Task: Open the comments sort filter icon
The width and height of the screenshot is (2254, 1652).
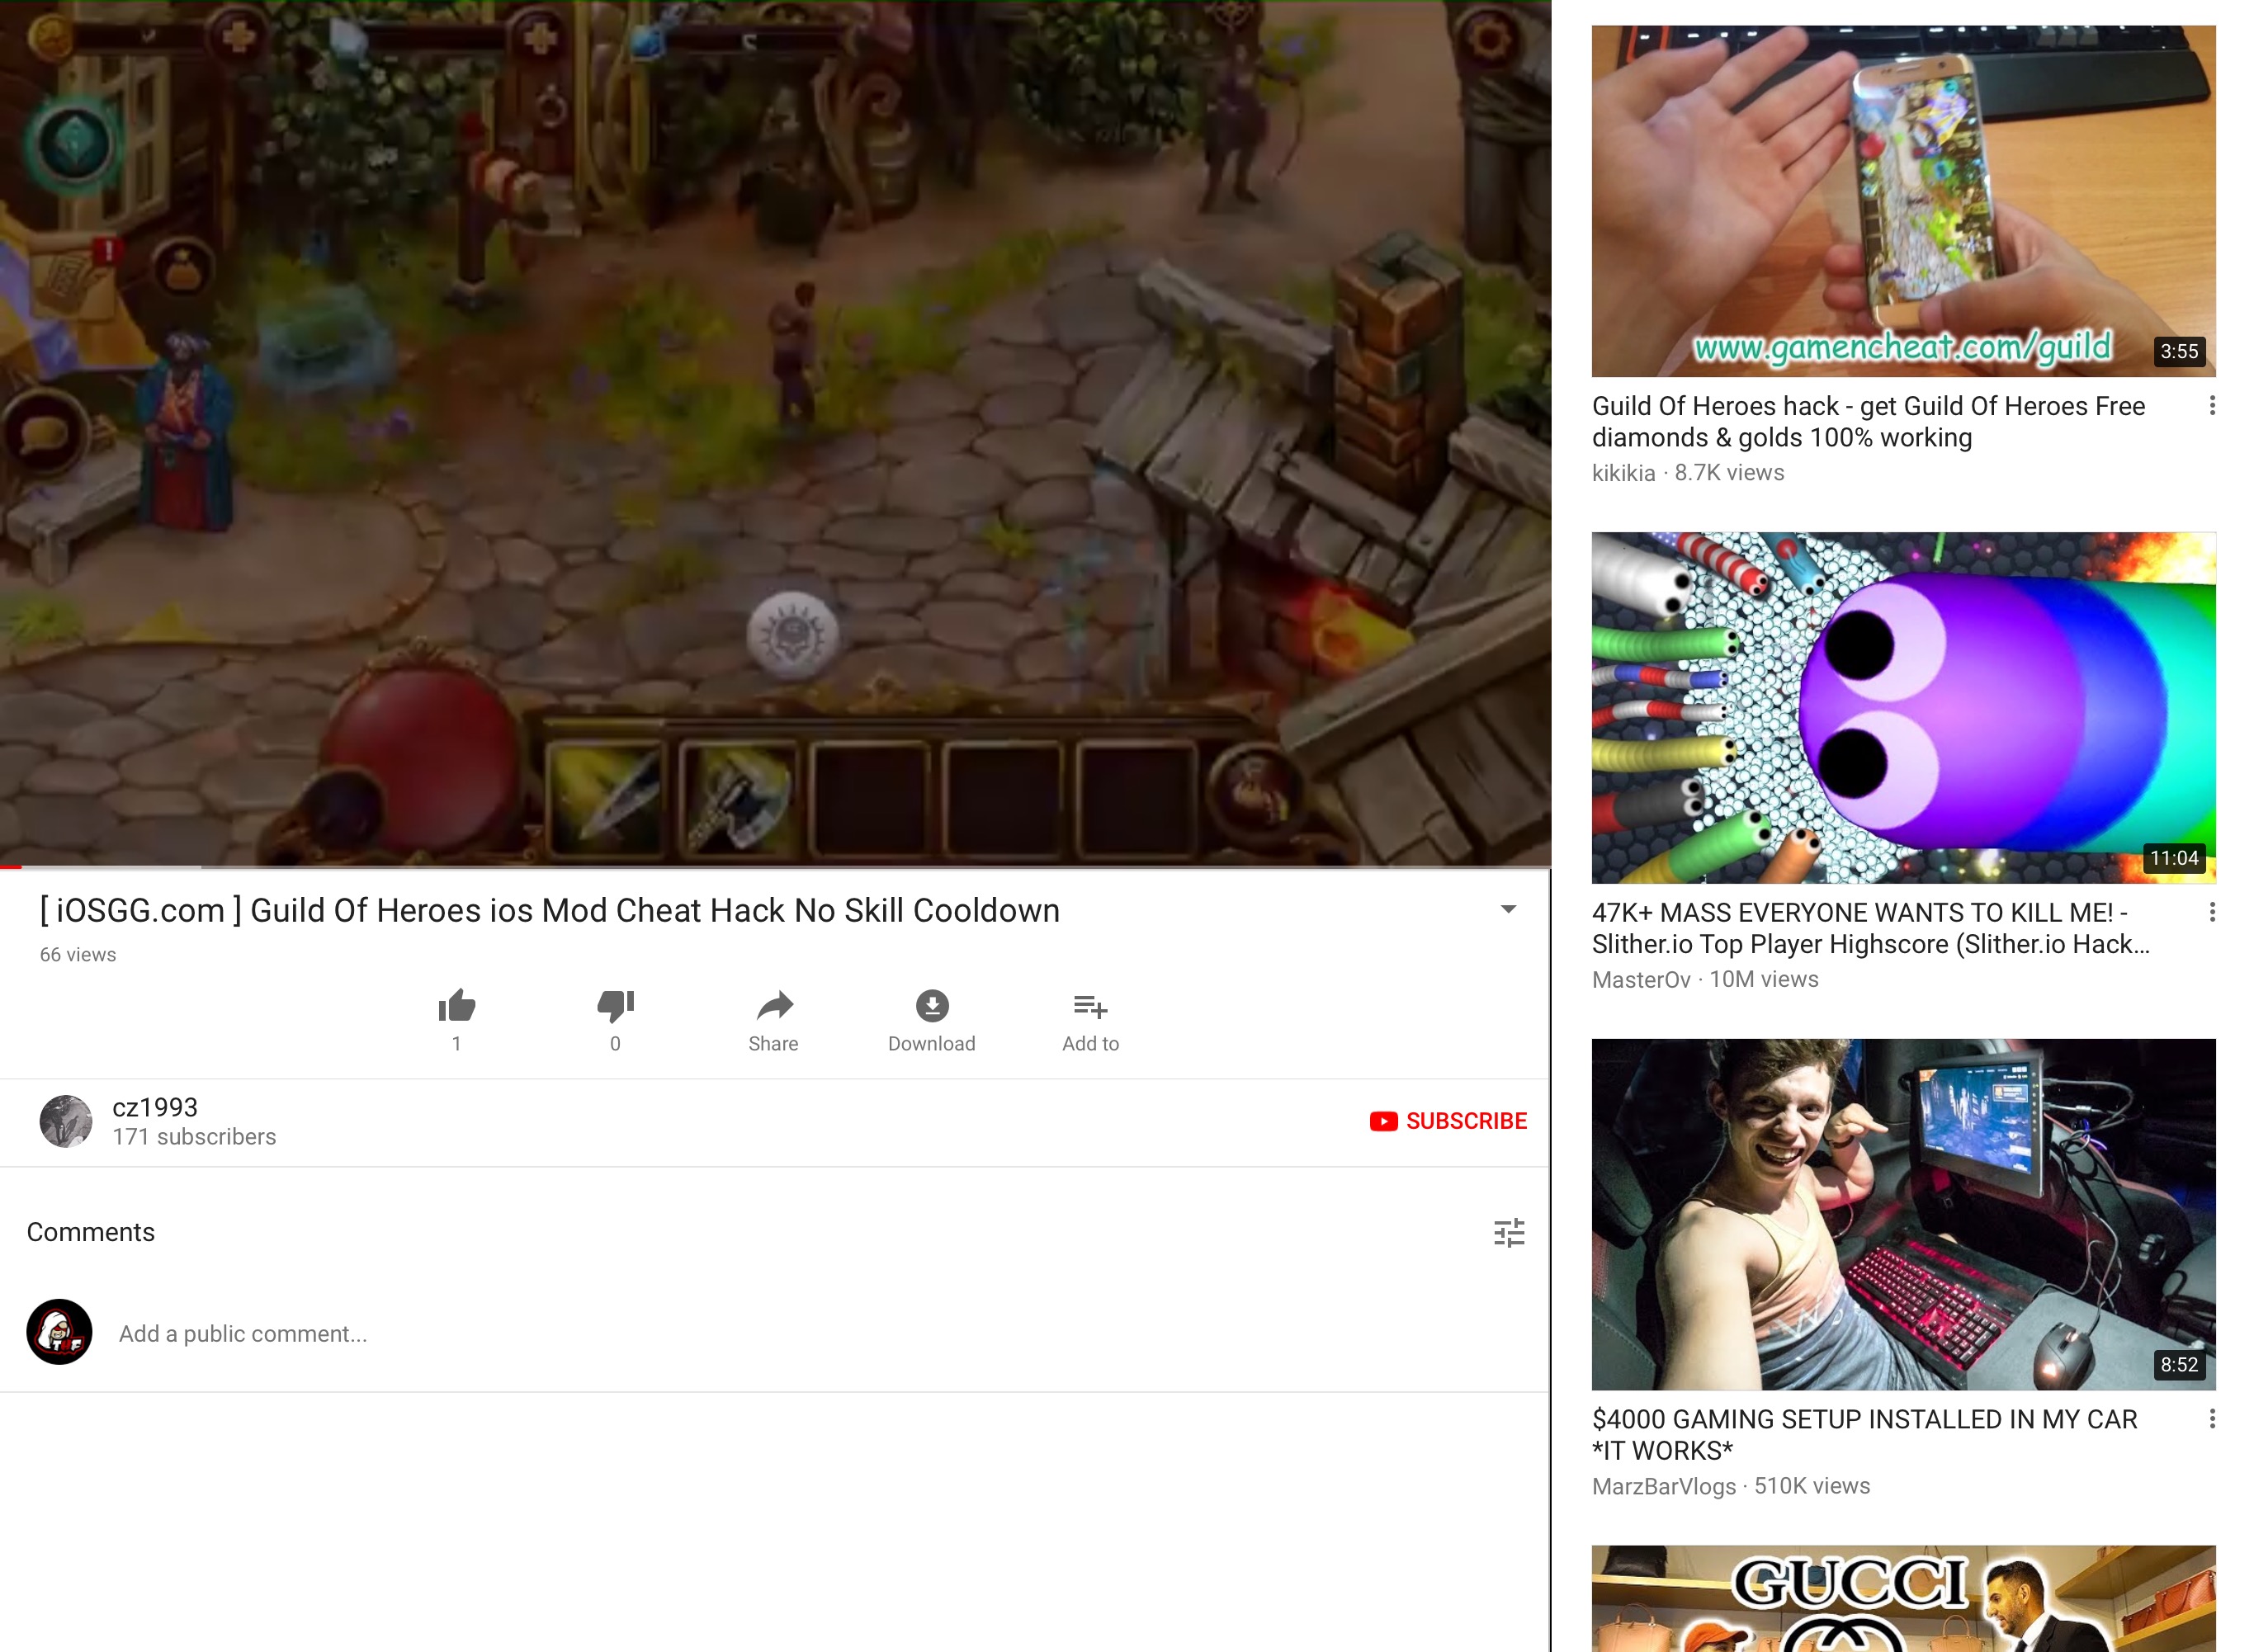Action: (1509, 1232)
